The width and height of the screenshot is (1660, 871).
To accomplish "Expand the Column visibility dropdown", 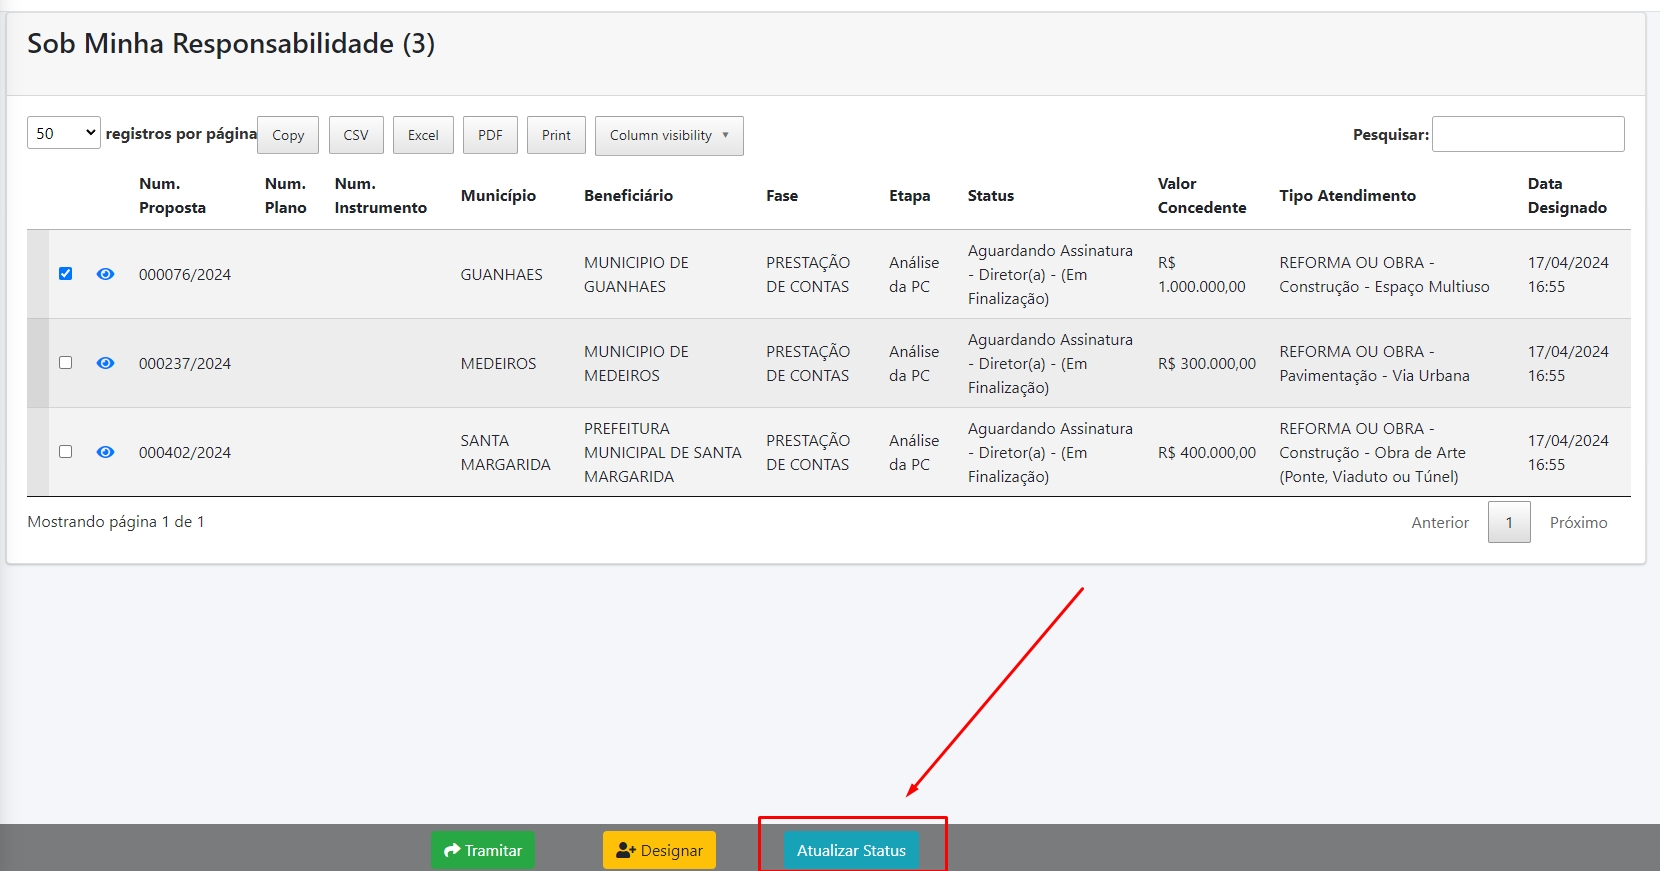I will [x=668, y=135].
